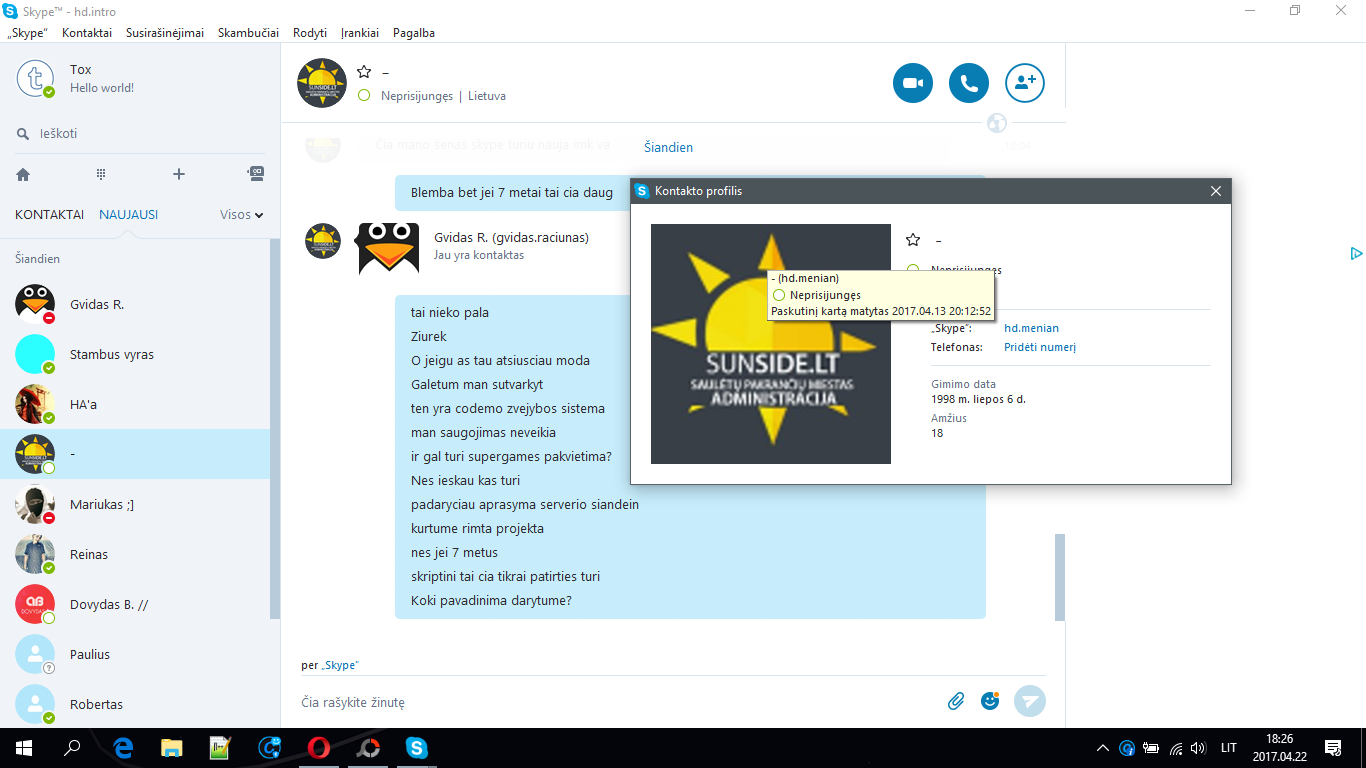Open the emoticon picker
1366x768 pixels.
pyautogui.click(x=990, y=701)
